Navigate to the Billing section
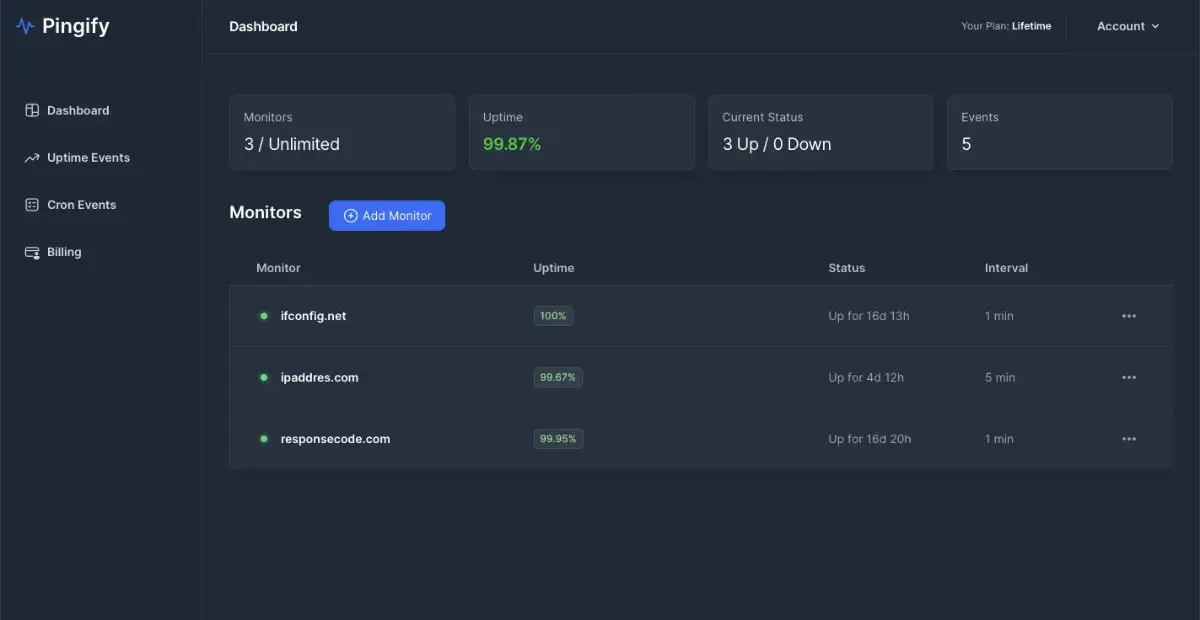Image resolution: width=1200 pixels, height=620 pixels. point(64,253)
